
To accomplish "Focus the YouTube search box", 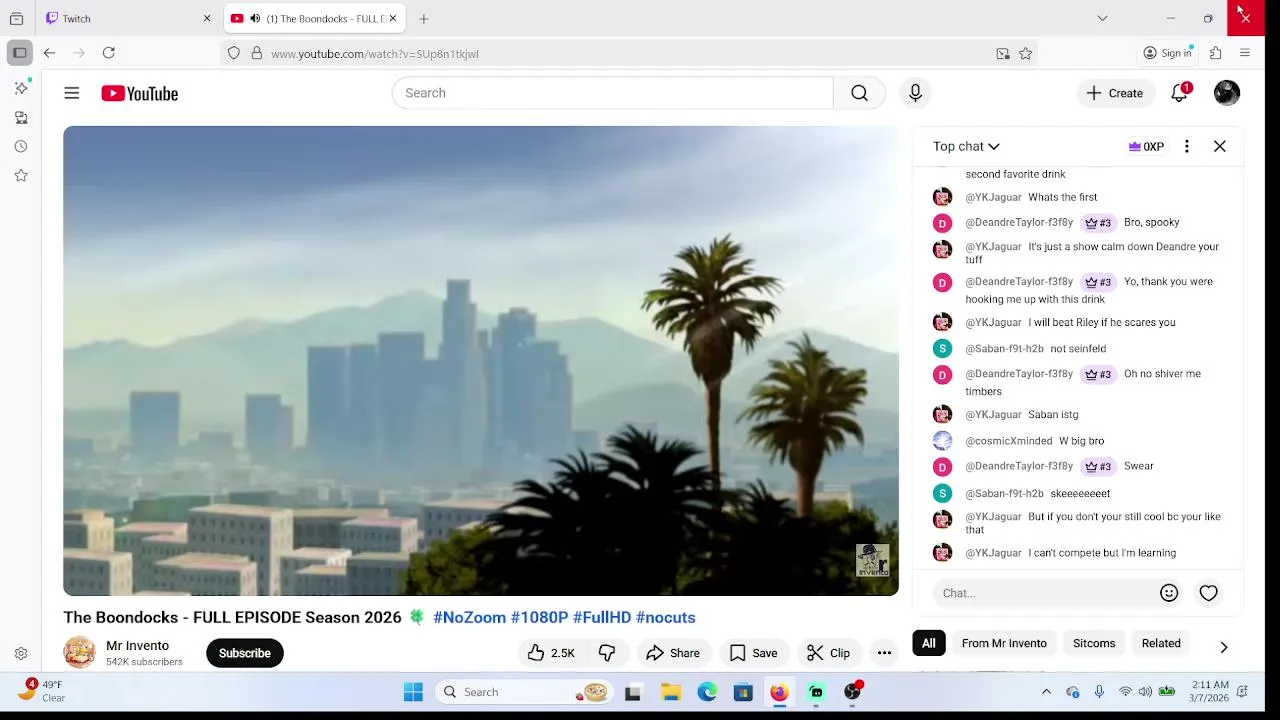I will (612, 93).
